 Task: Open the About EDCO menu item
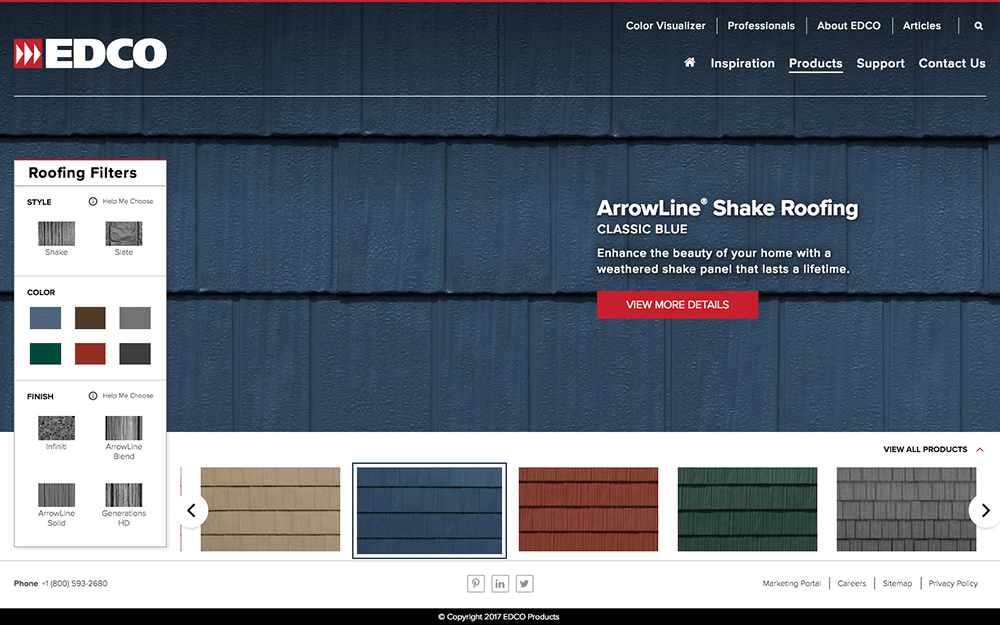pos(848,26)
